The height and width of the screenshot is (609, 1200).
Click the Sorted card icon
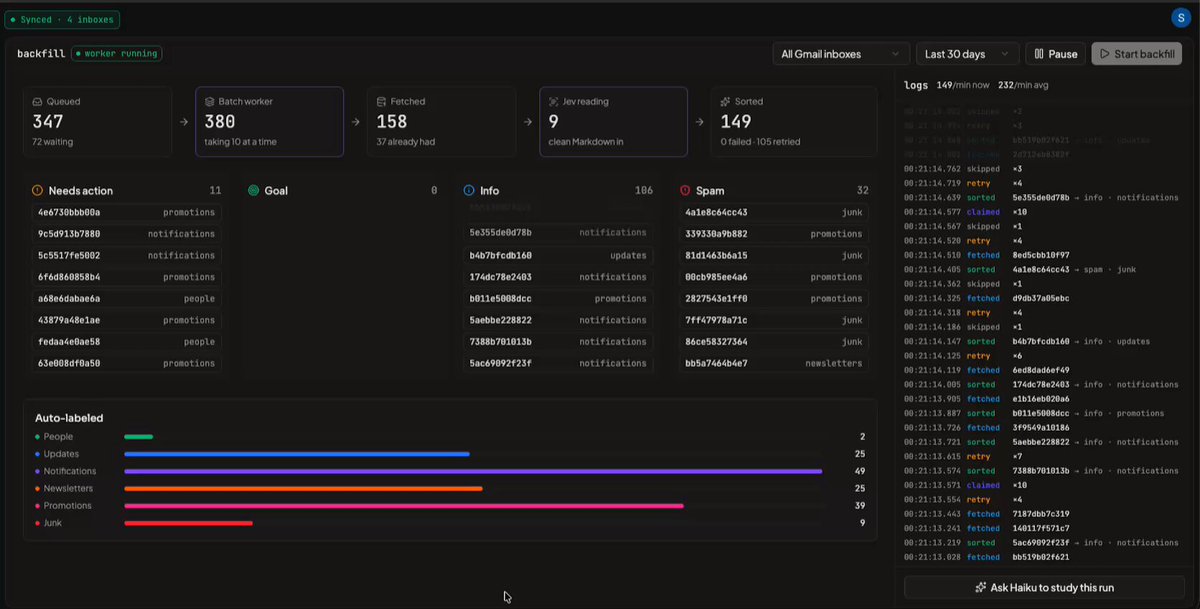[726, 102]
